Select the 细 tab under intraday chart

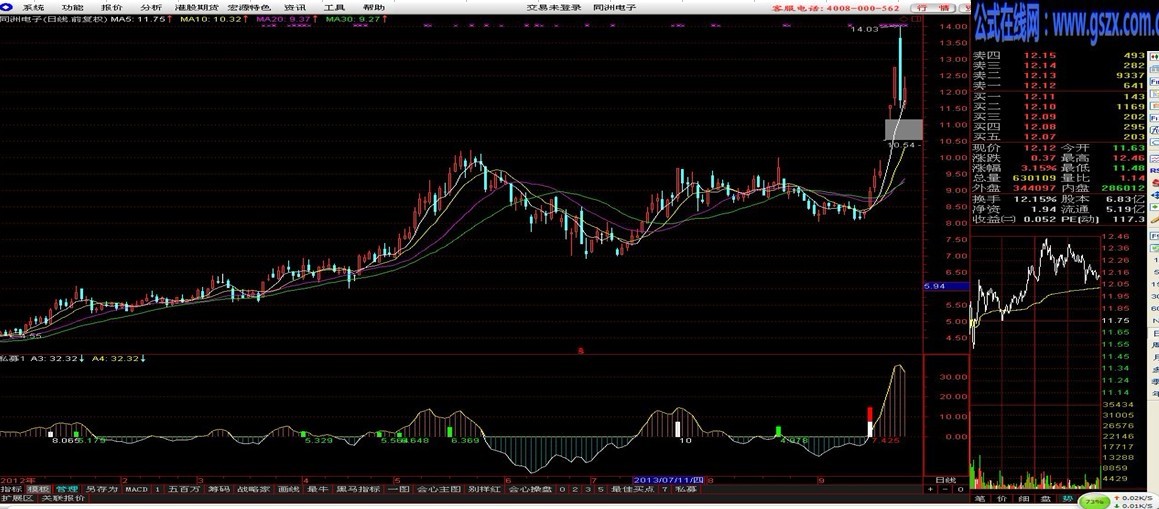coord(1023,499)
